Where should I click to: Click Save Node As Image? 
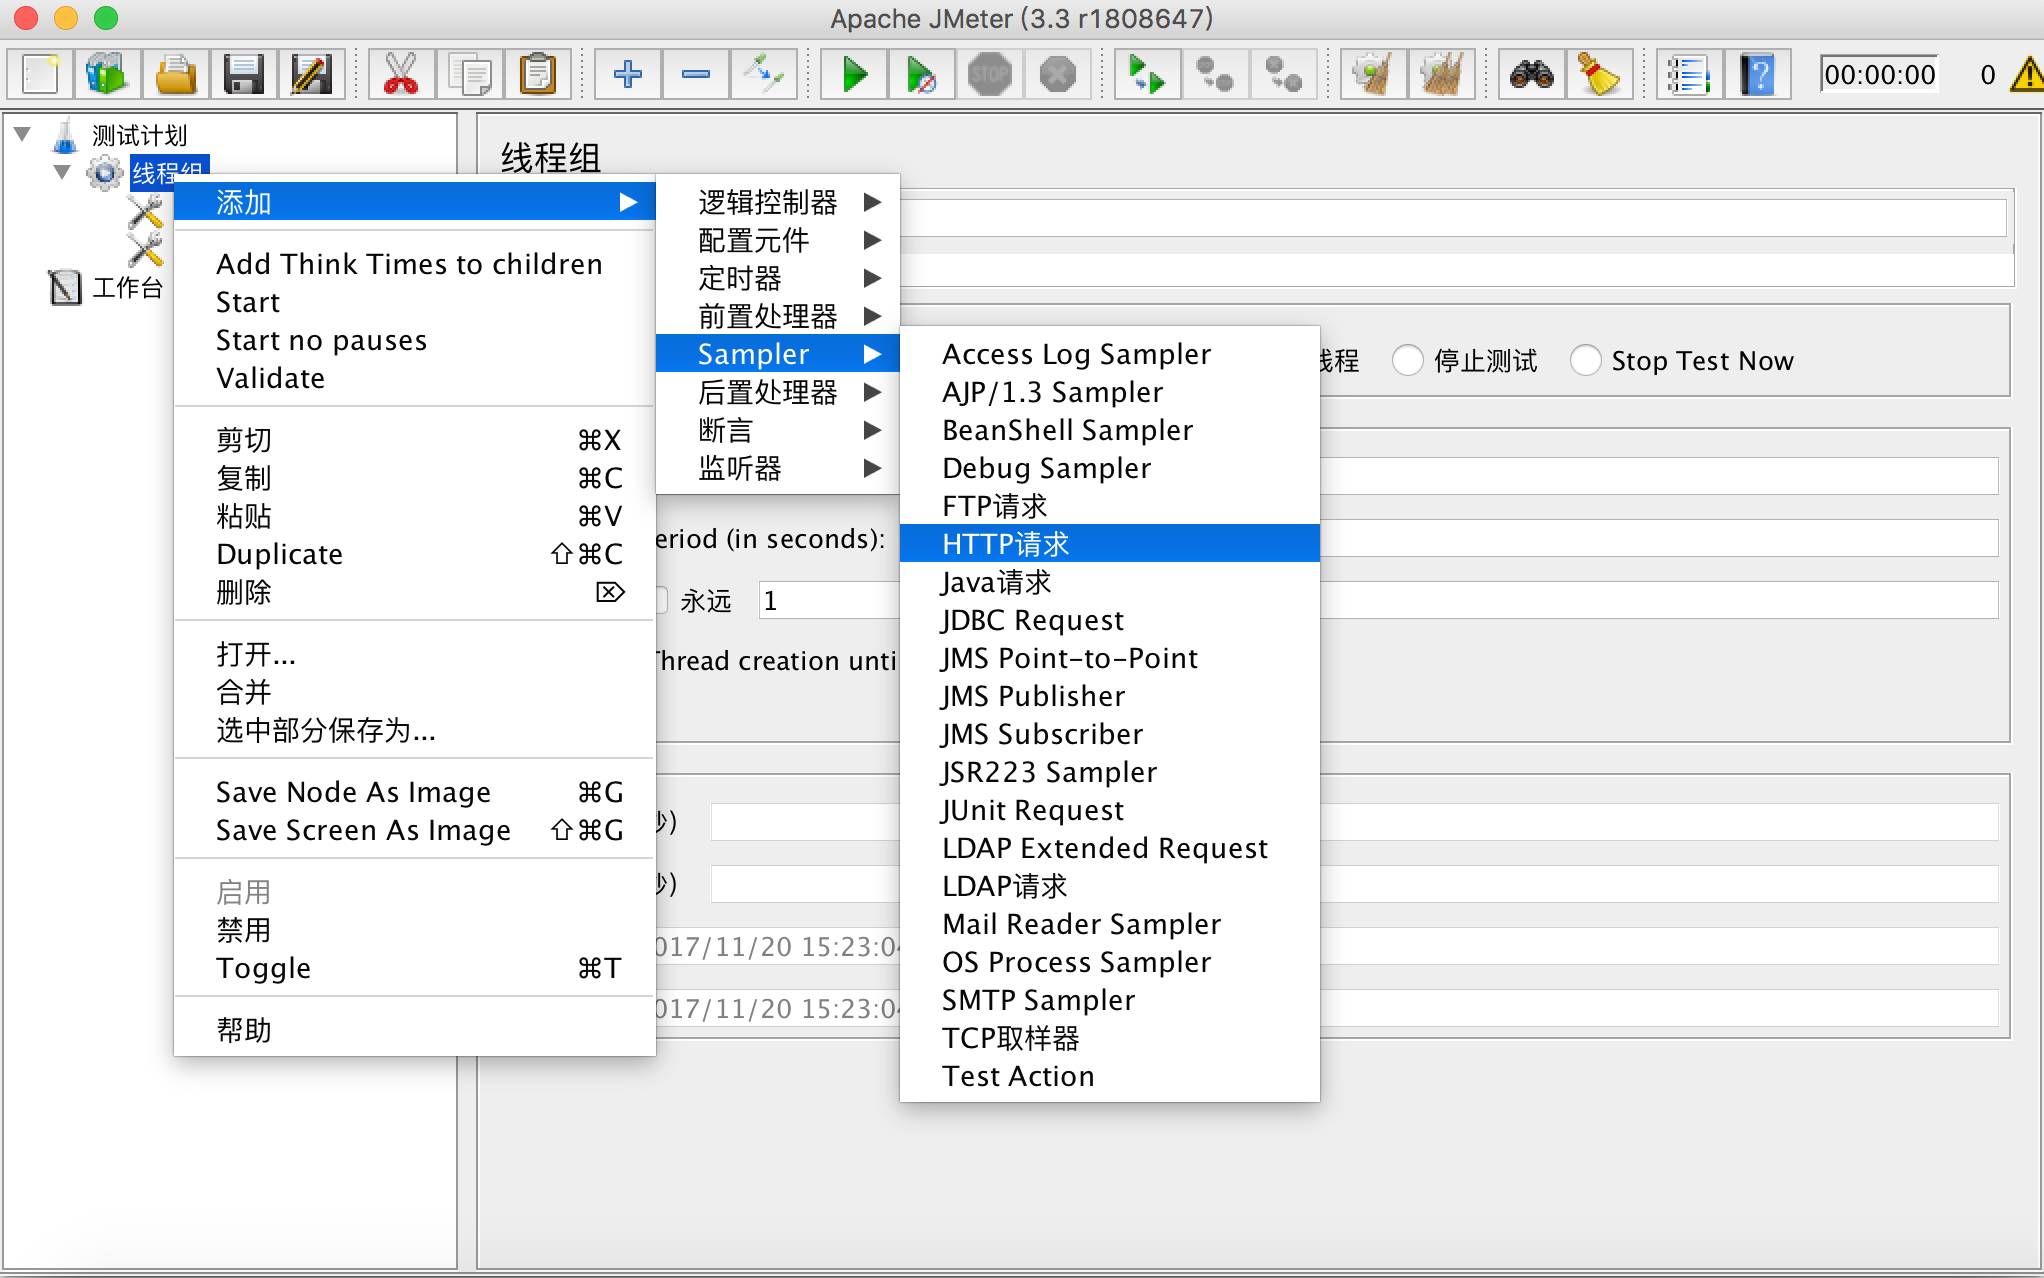(x=414, y=792)
